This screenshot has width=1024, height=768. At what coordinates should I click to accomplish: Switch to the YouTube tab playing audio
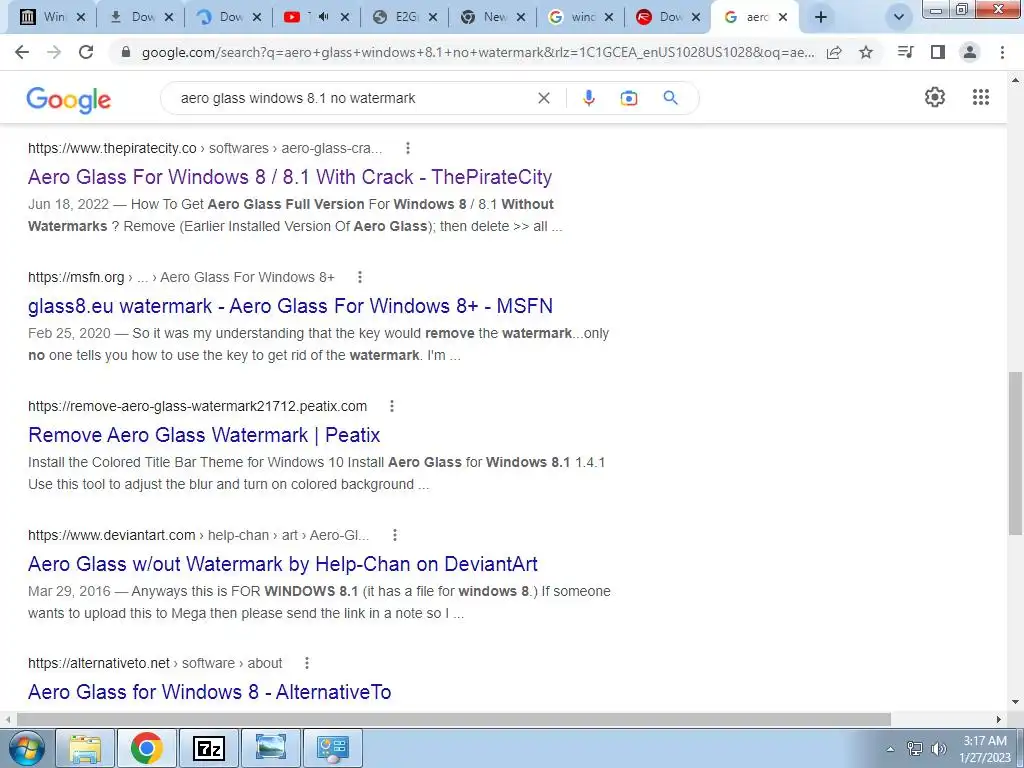(x=296, y=18)
